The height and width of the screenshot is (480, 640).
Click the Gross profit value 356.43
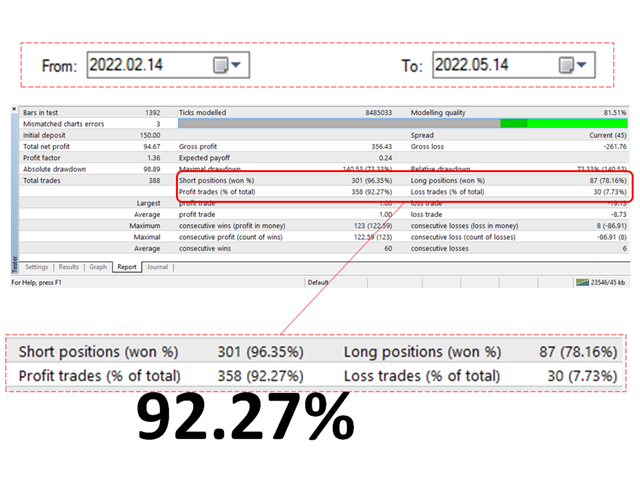point(382,147)
